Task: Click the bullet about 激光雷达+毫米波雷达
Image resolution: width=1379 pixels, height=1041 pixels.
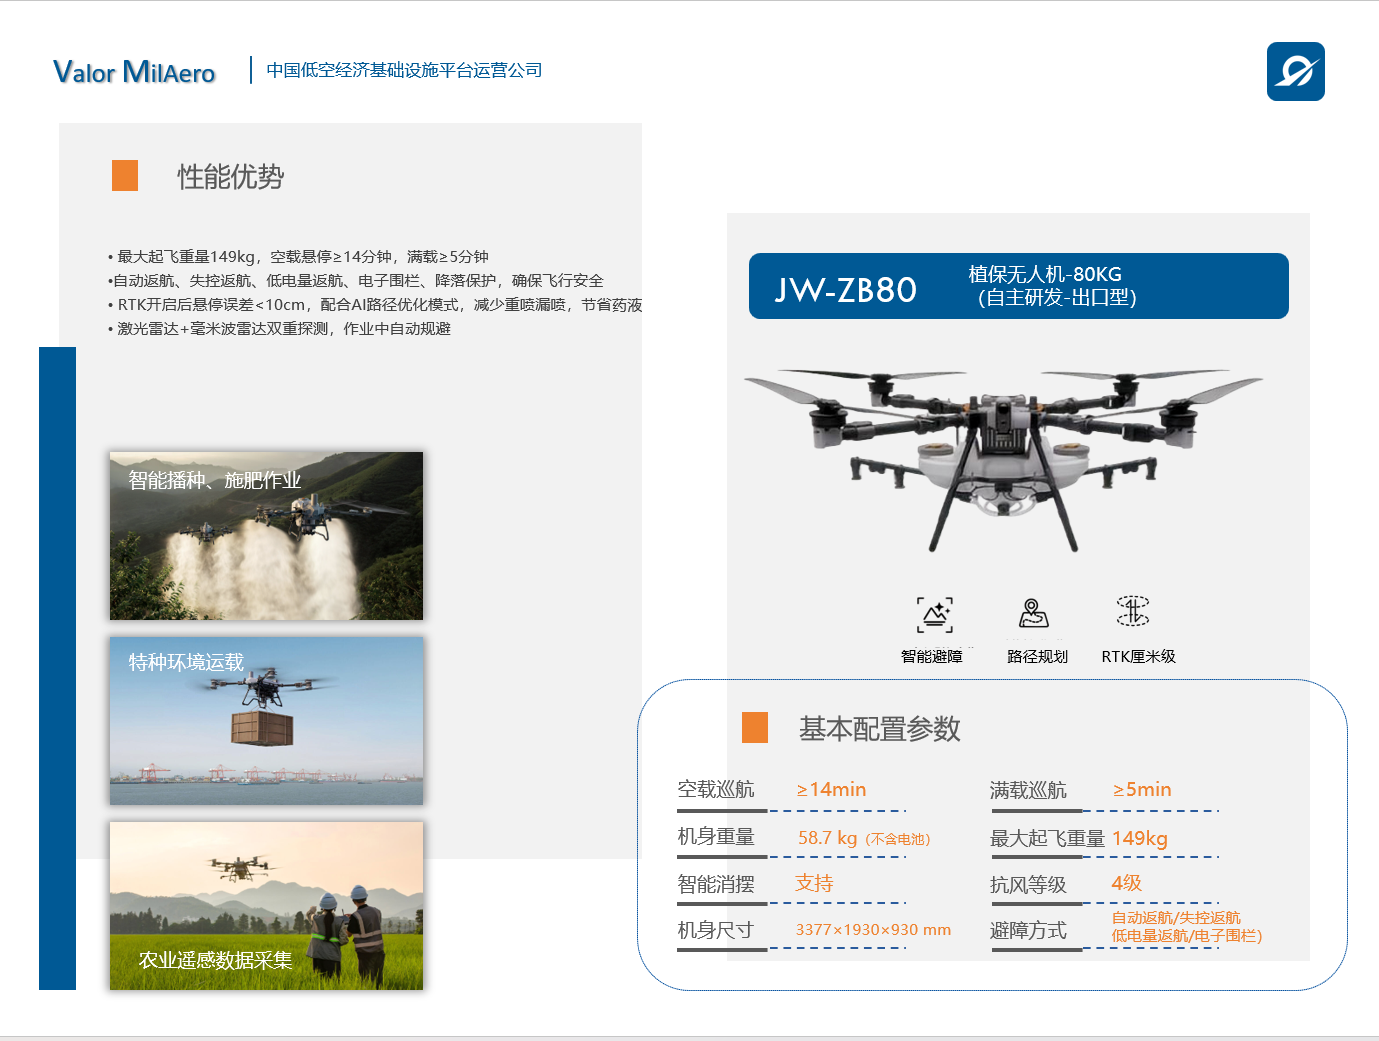Action: point(279,329)
